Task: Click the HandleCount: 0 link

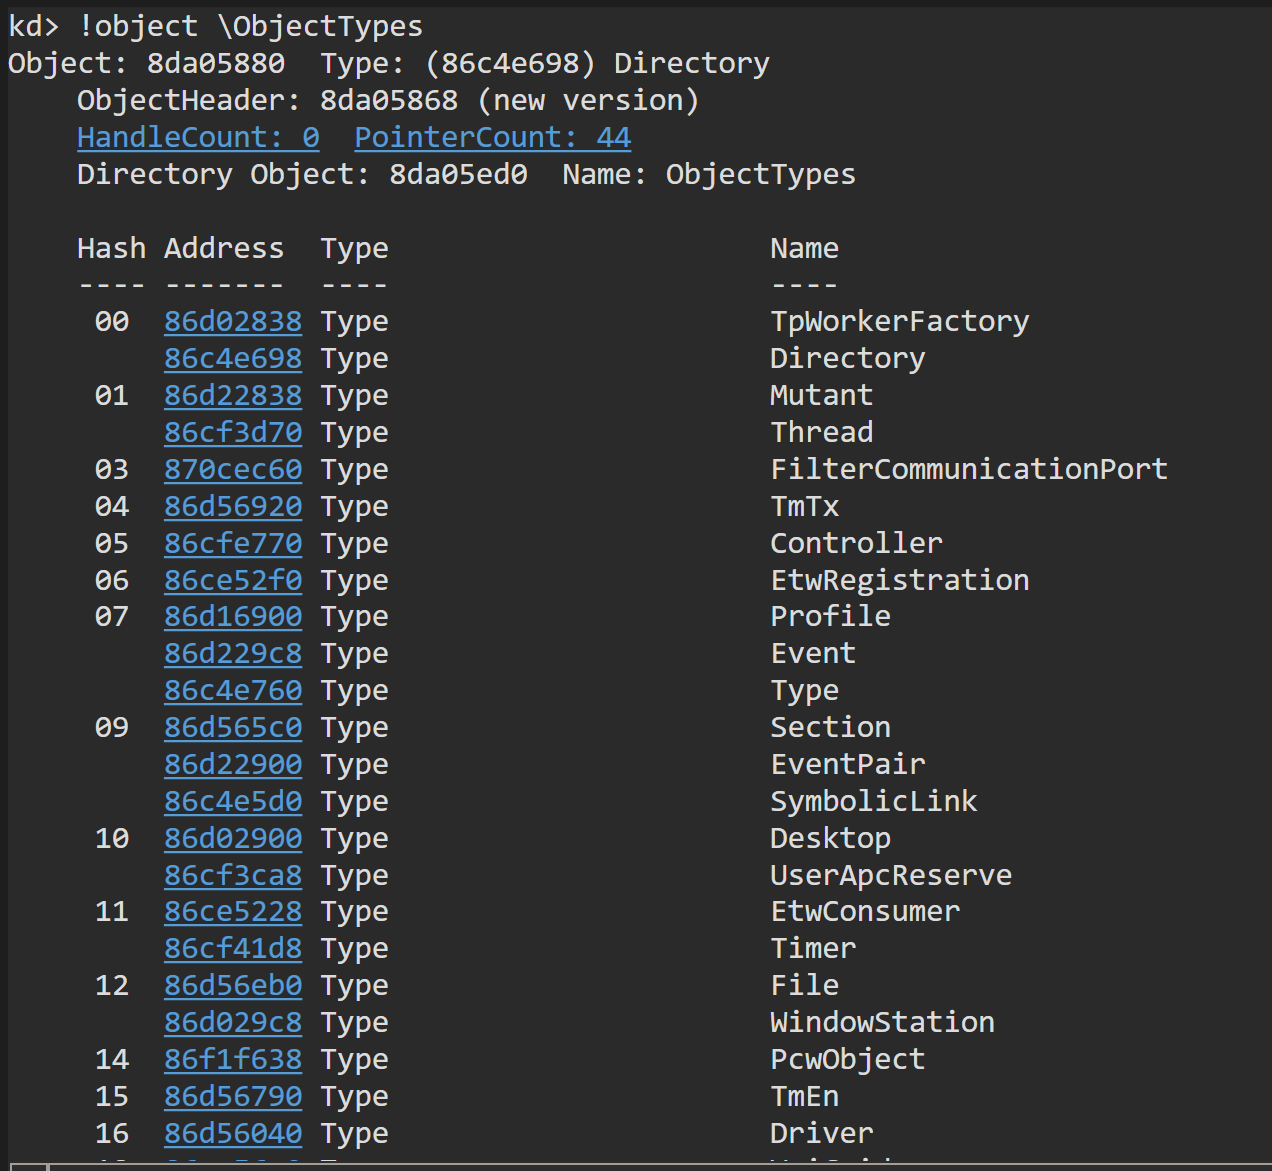Action: click(198, 137)
